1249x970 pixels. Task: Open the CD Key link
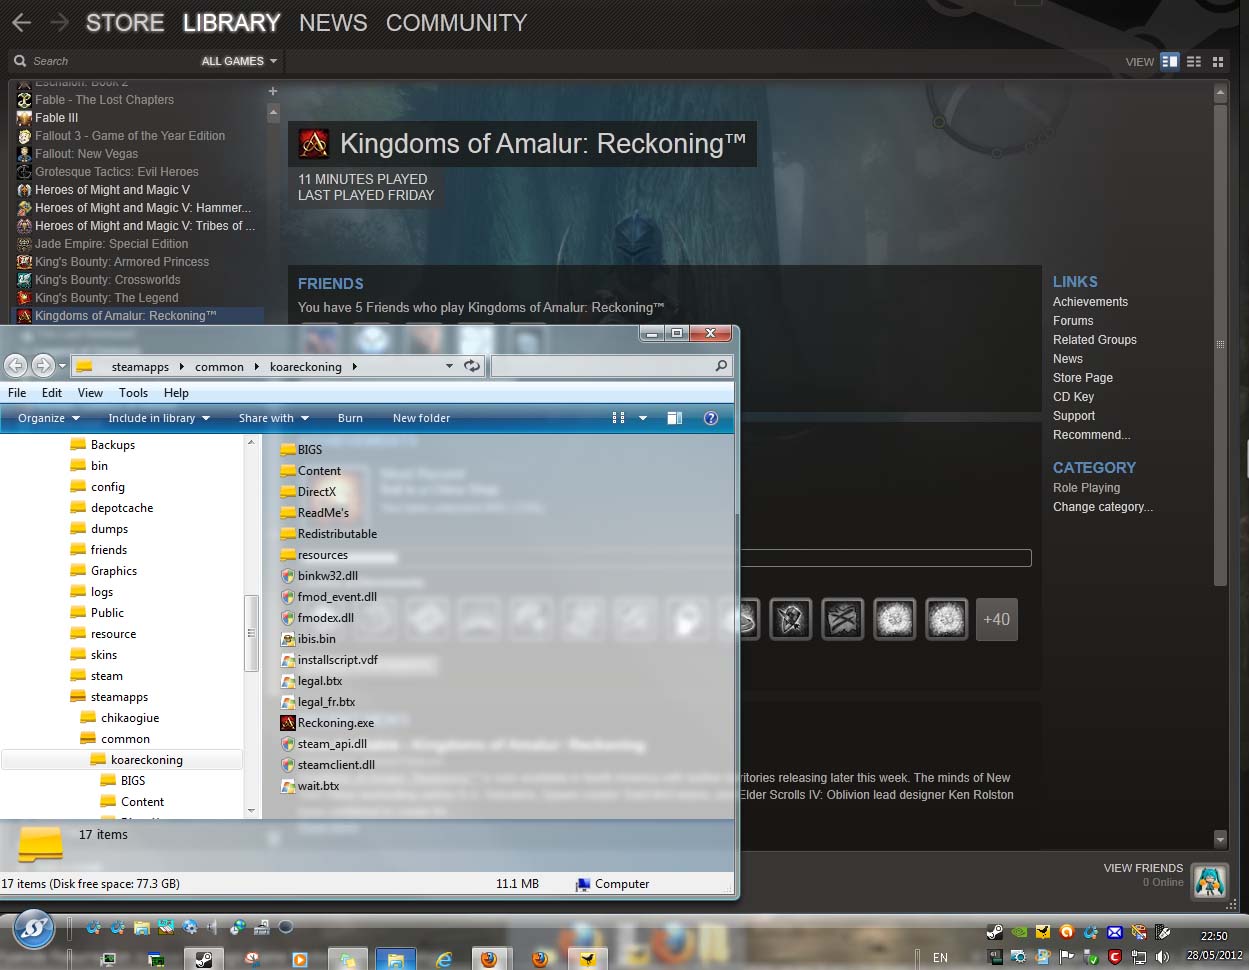click(x=1073, y=397)
